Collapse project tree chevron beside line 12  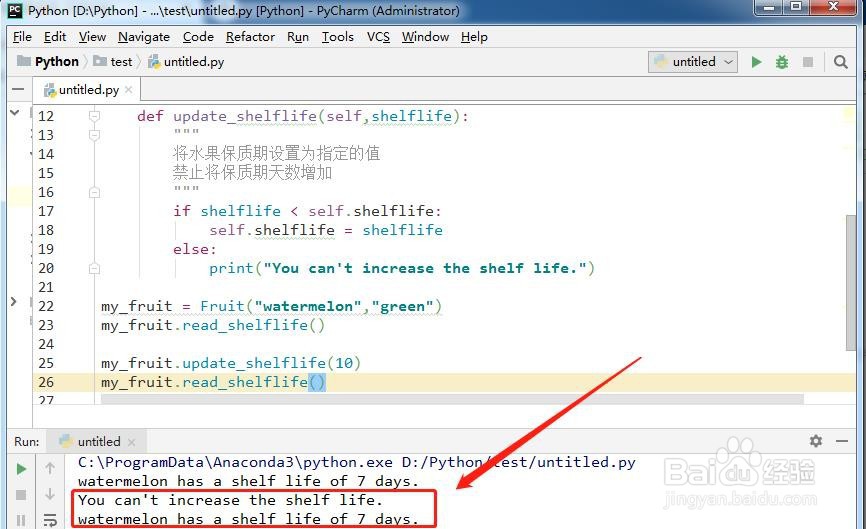point(15,113)
